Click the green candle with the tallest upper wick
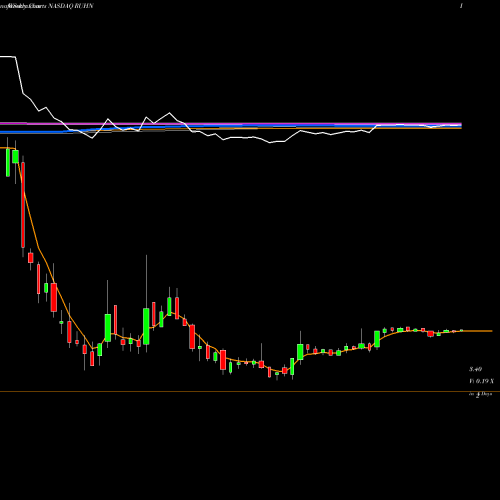The width and height of the screenshot is (500, 500). (146, 326)
